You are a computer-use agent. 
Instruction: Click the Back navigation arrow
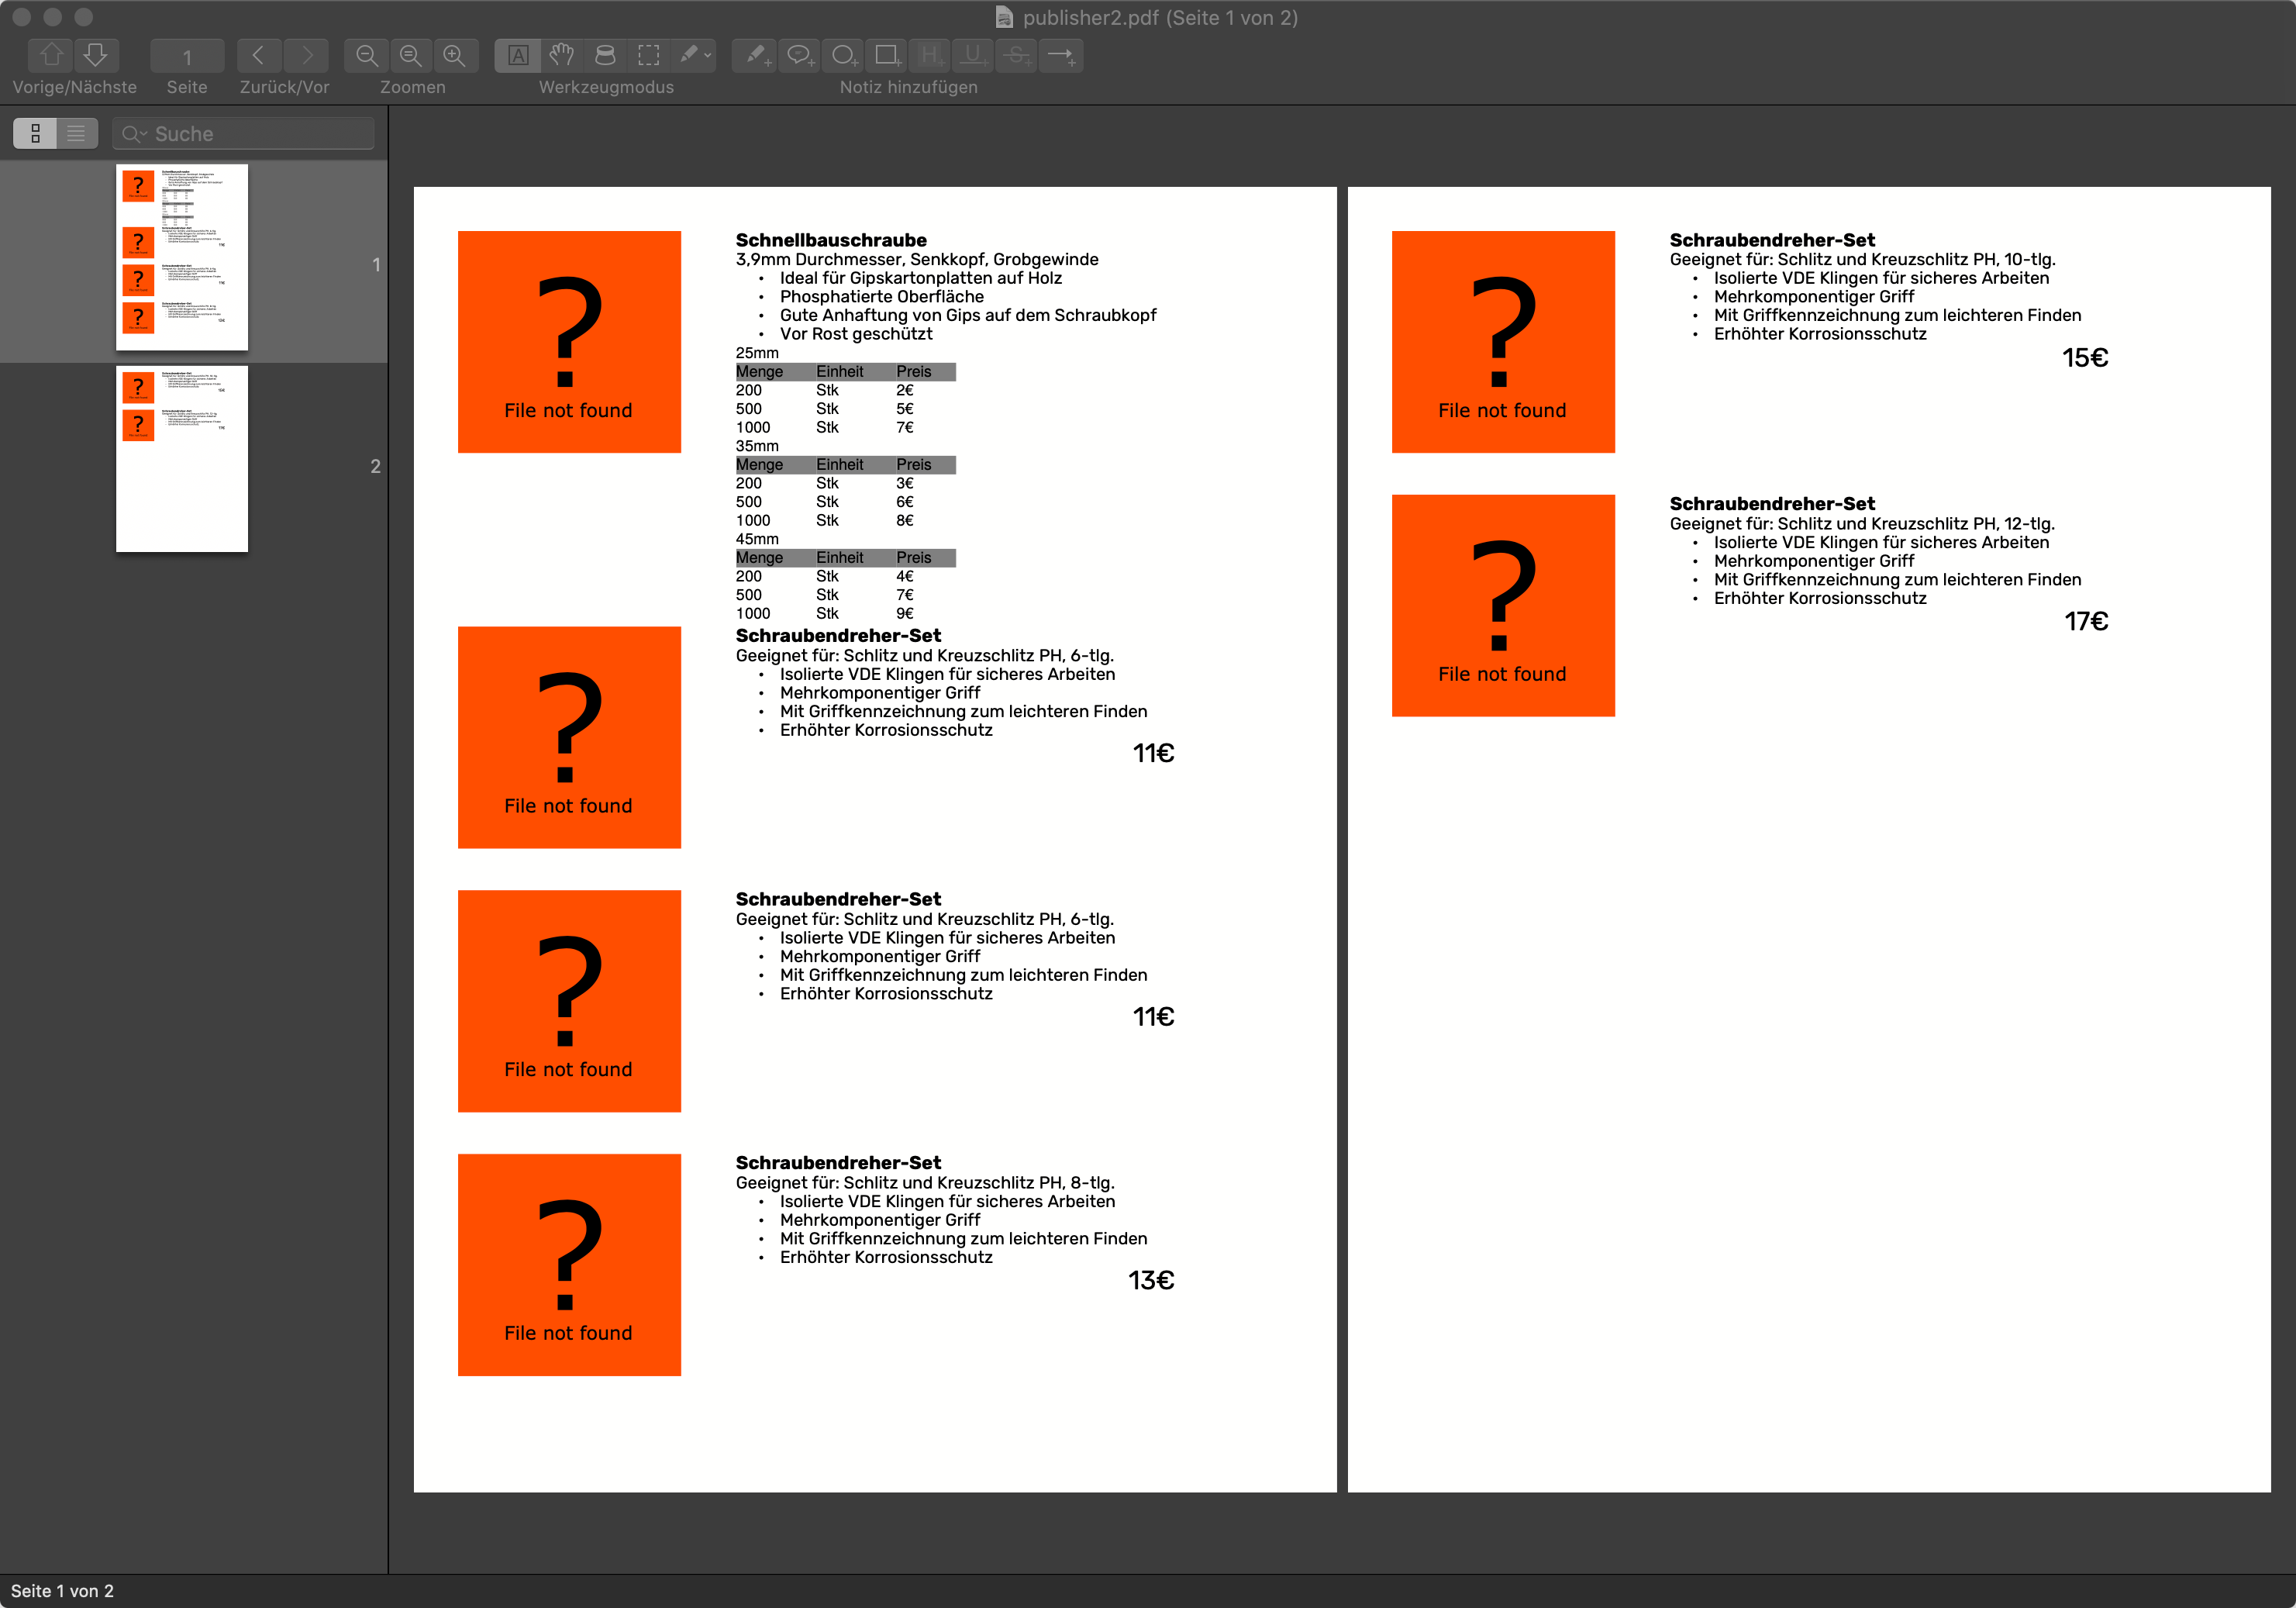click(x=259, y=55)
